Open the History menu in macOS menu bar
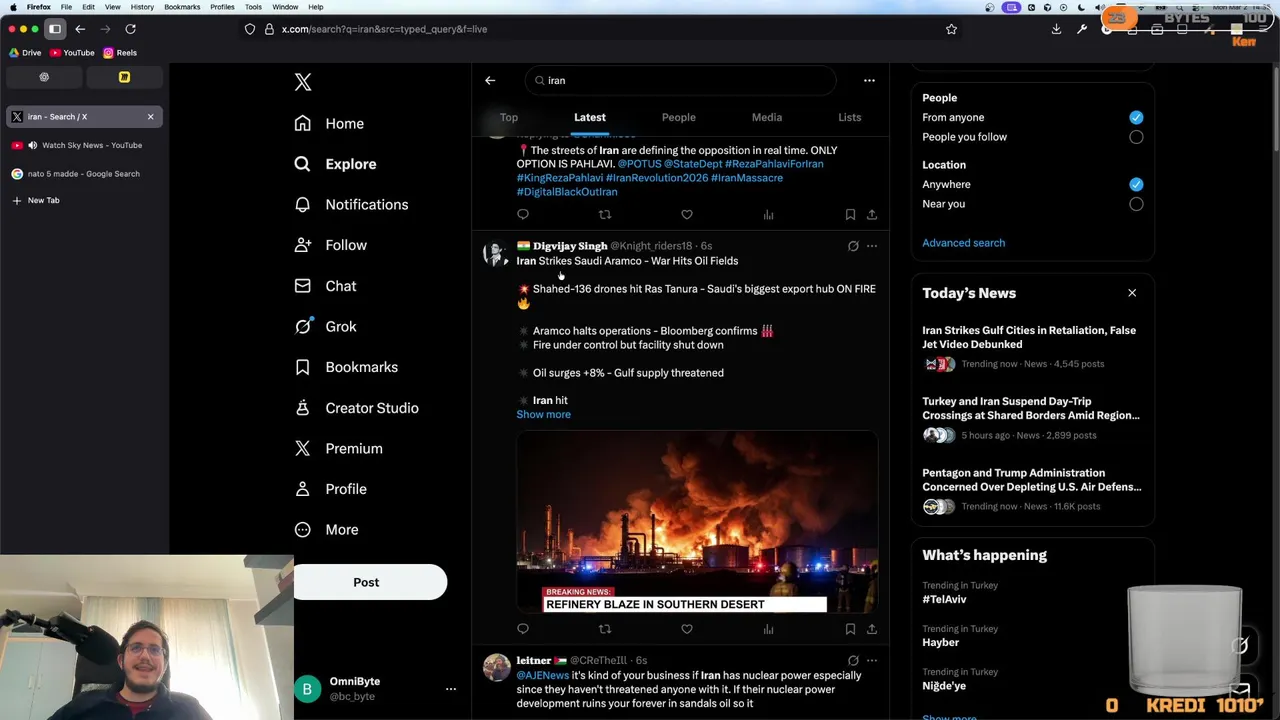1280x720 pixels. point(142,7)
